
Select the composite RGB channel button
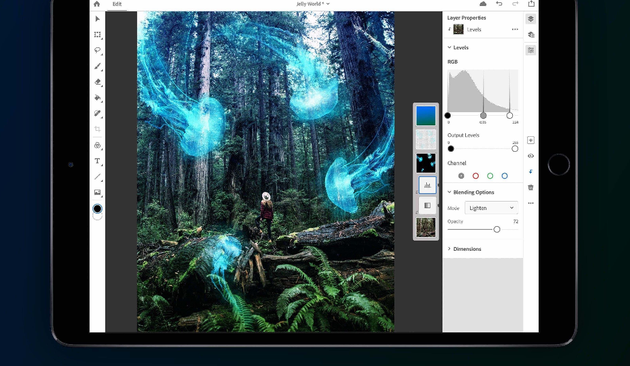[x=461, y=176]
